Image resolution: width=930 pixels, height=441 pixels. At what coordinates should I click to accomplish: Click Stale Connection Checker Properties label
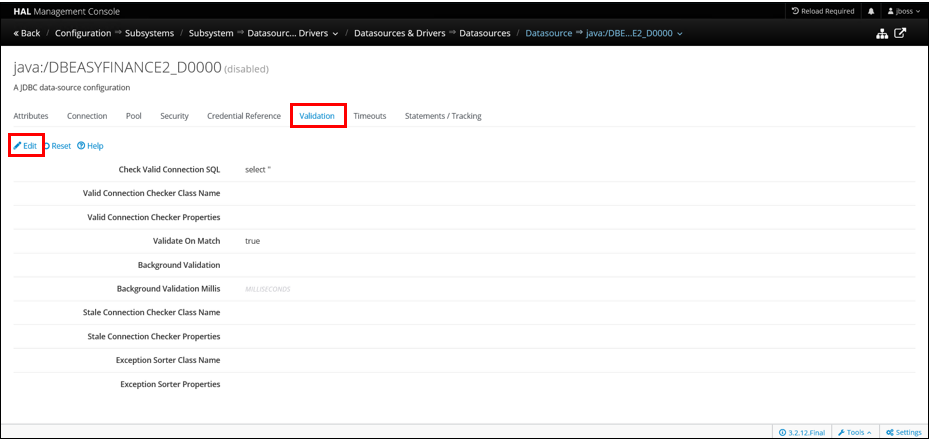[154, 337]
